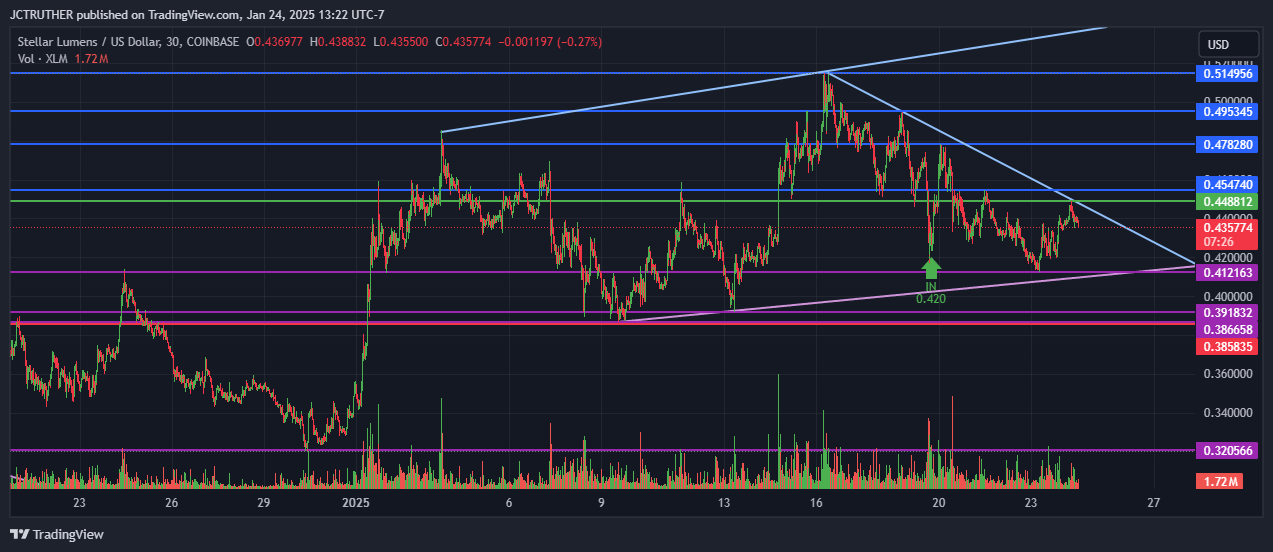
Task: Click the 27 date axis label
Action: (x=1154, y=502)
